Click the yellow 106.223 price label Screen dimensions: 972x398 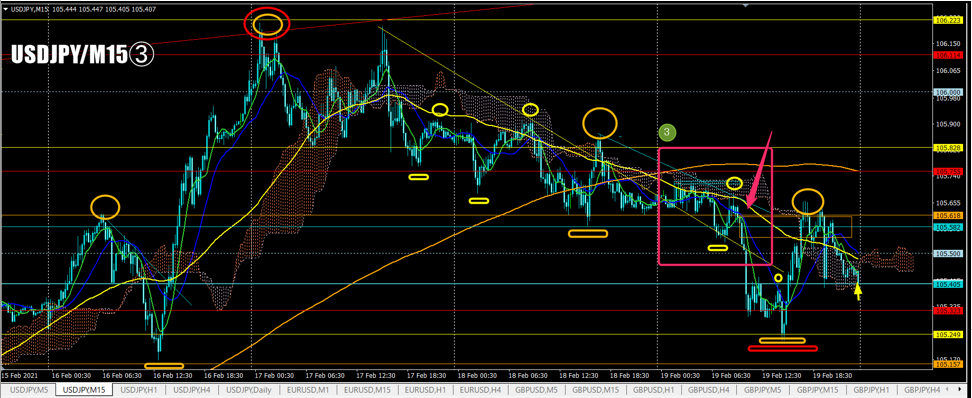pos(948,20)
